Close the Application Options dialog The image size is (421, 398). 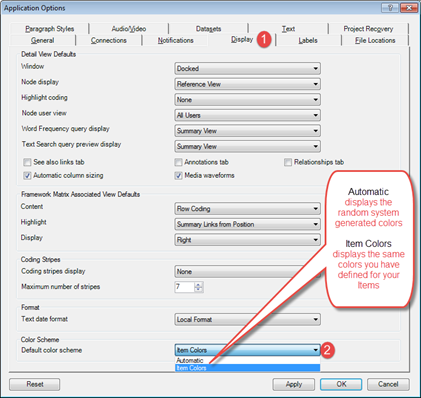click(409, 8)
